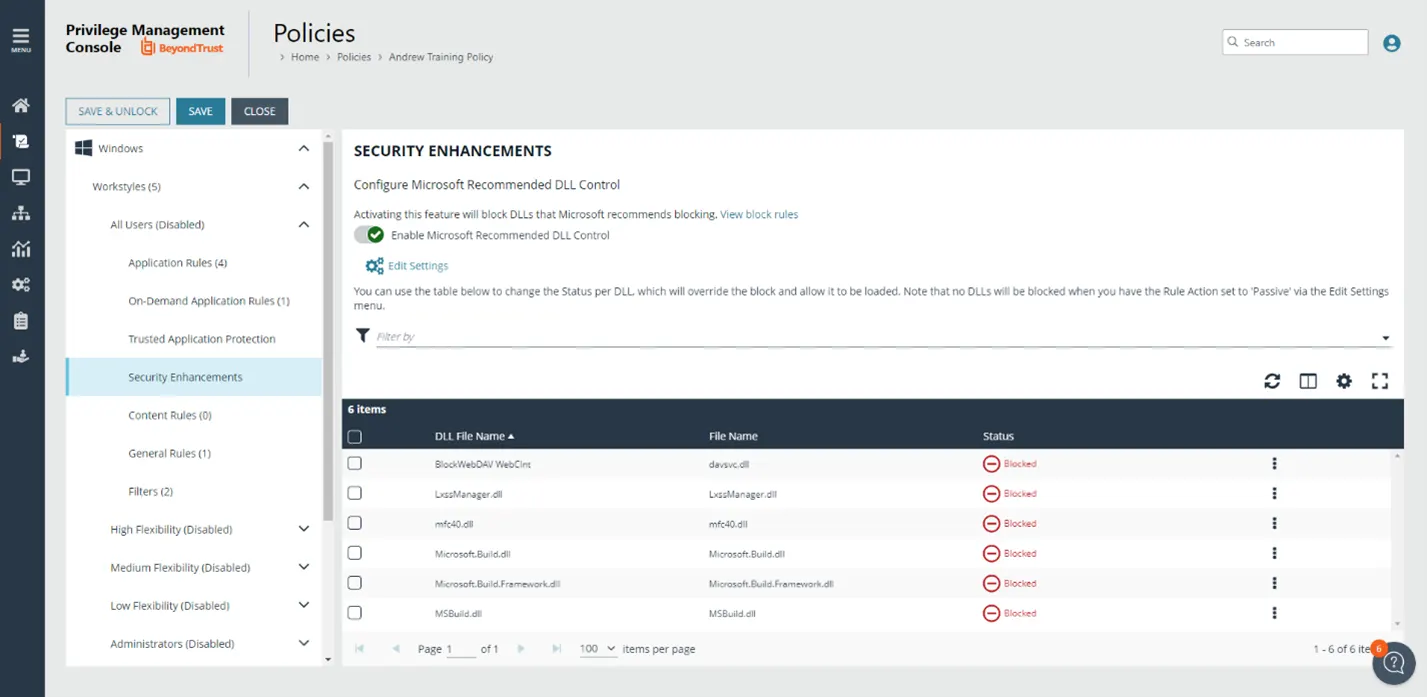Click the Search input field

point(1295,42)
